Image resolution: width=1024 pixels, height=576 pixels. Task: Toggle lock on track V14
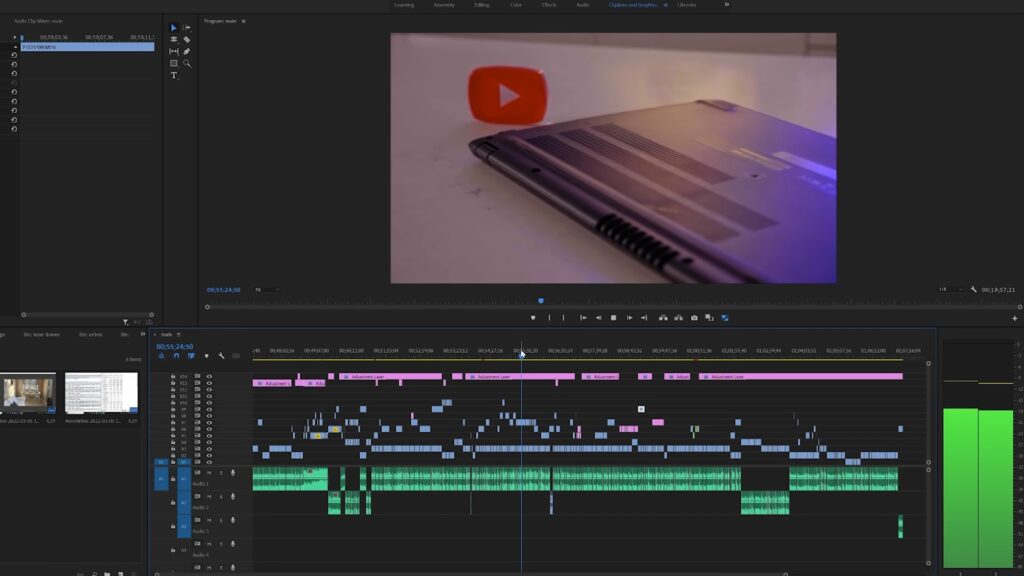coord(173,377)
